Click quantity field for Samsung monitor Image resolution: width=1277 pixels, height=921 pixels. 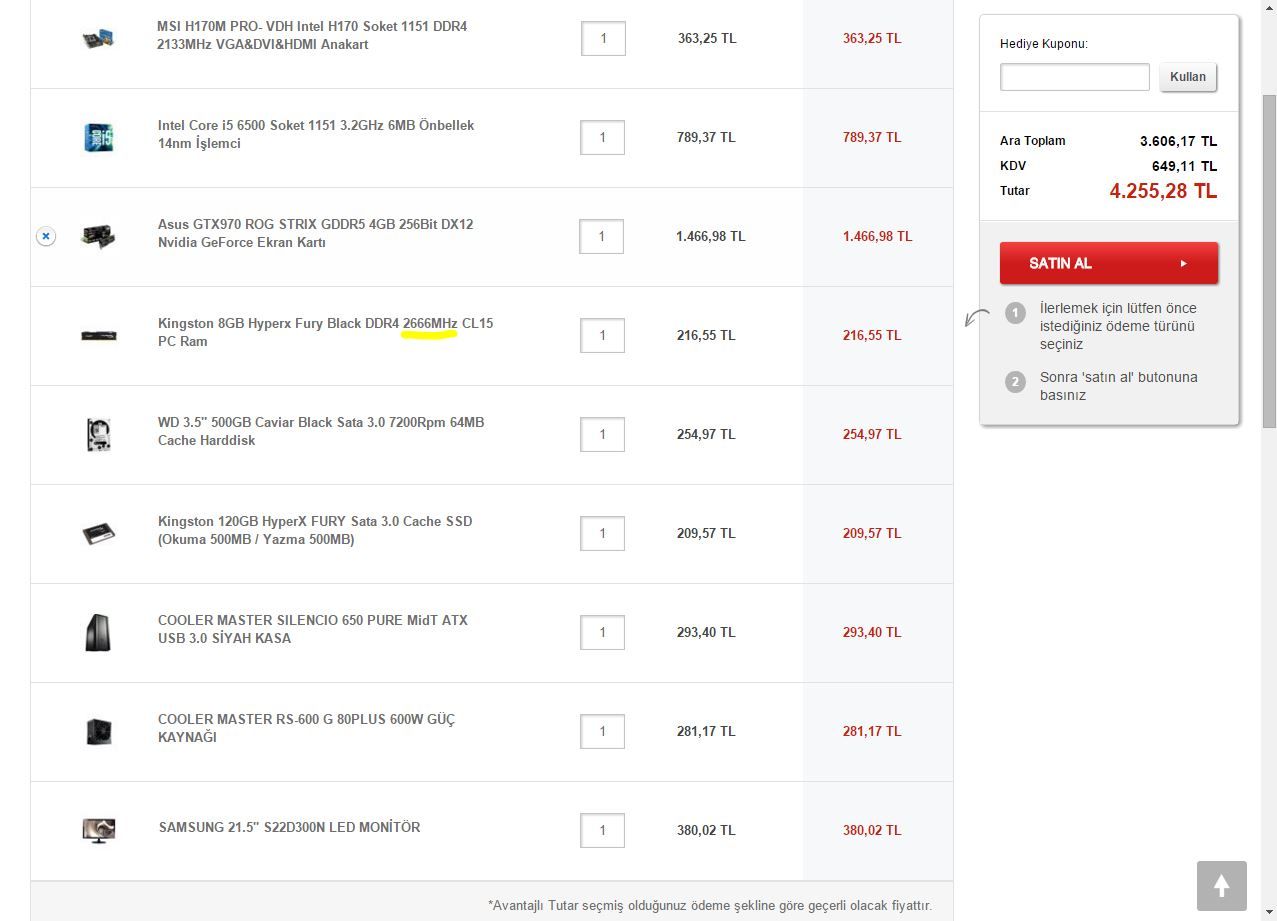point(602,830)
